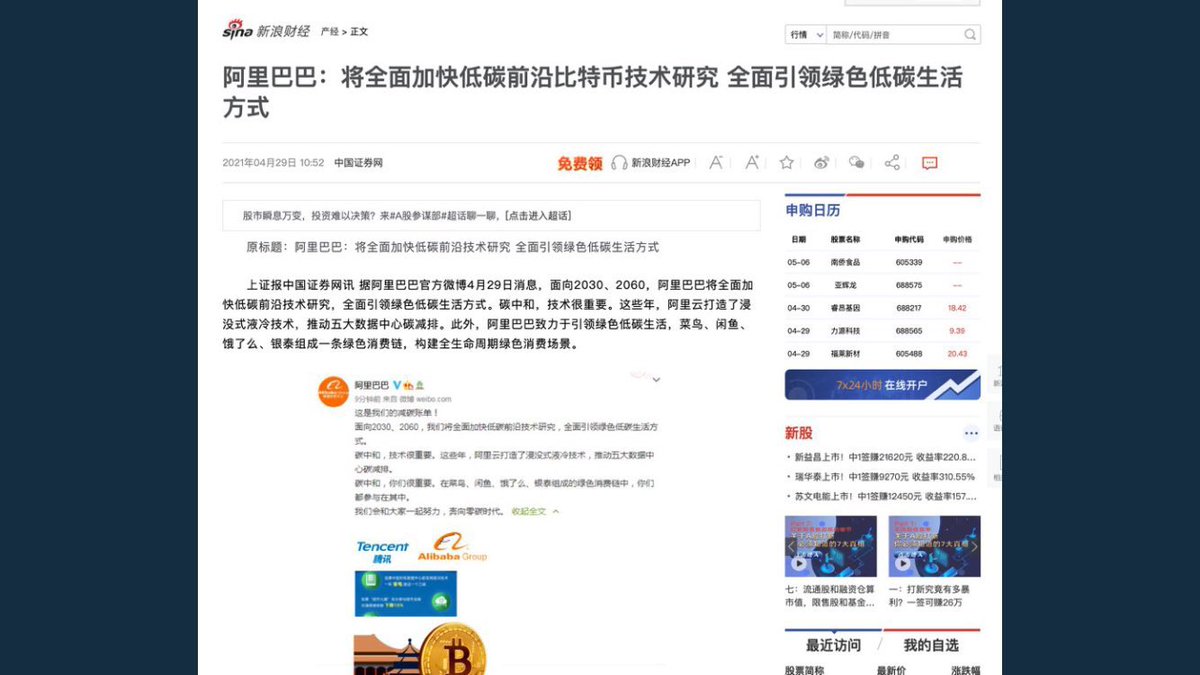The width and height of the screenshot is (1200, 675).
Task: Click the 中国证券网 source link
Action: (359, 163)
